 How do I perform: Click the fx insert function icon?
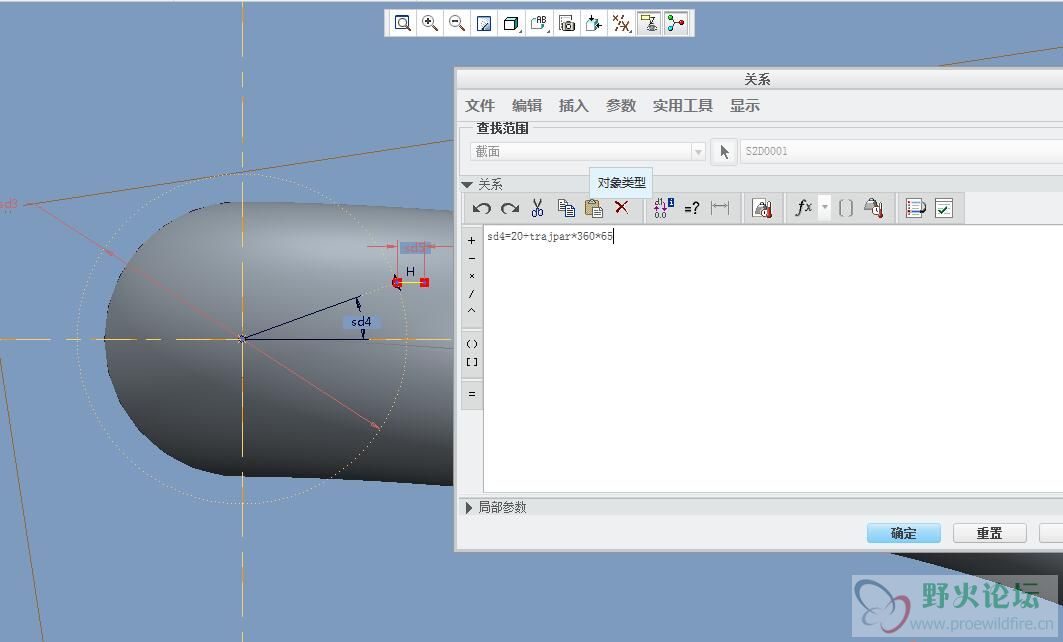pos(803,207)
